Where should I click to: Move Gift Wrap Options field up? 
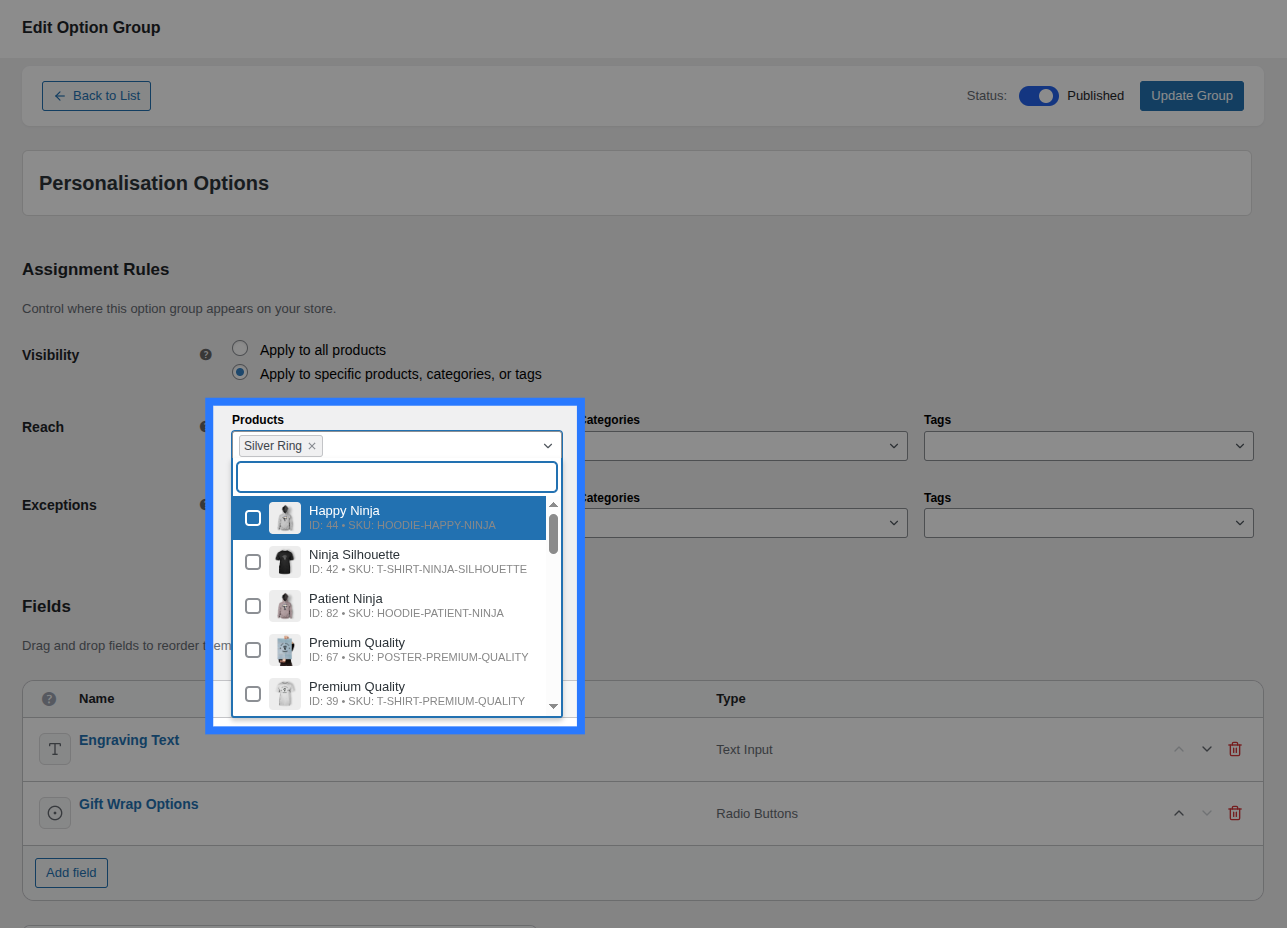1179,813
